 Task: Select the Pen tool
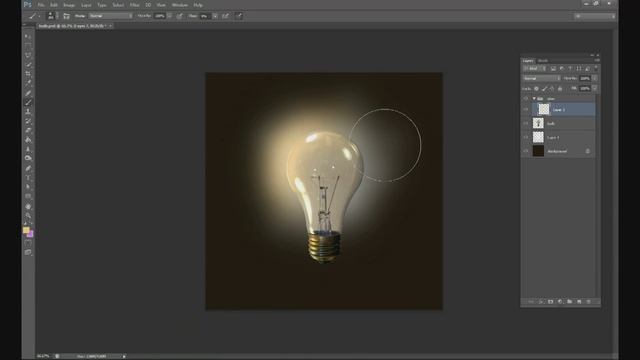pos(28,169)
